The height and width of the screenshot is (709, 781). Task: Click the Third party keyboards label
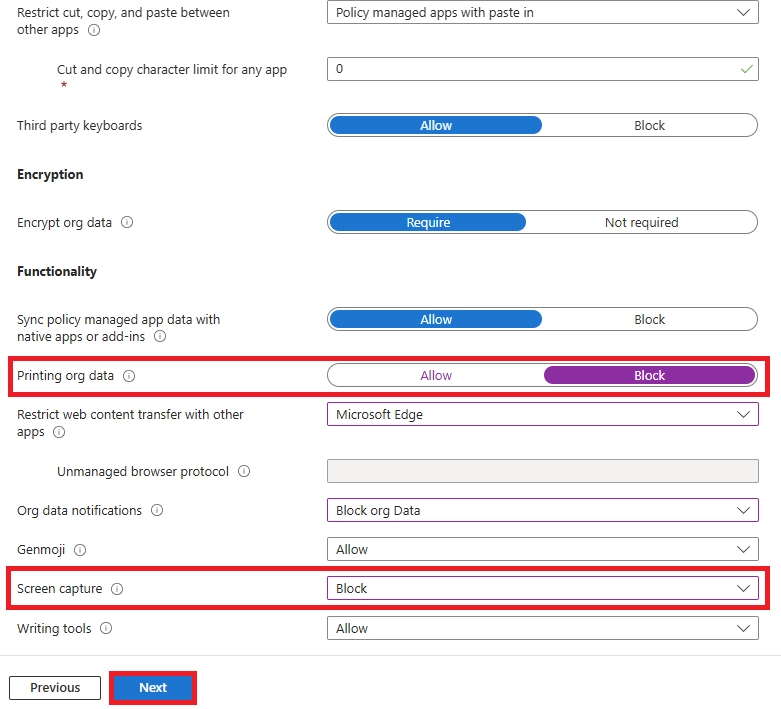[x=80, y=126]
